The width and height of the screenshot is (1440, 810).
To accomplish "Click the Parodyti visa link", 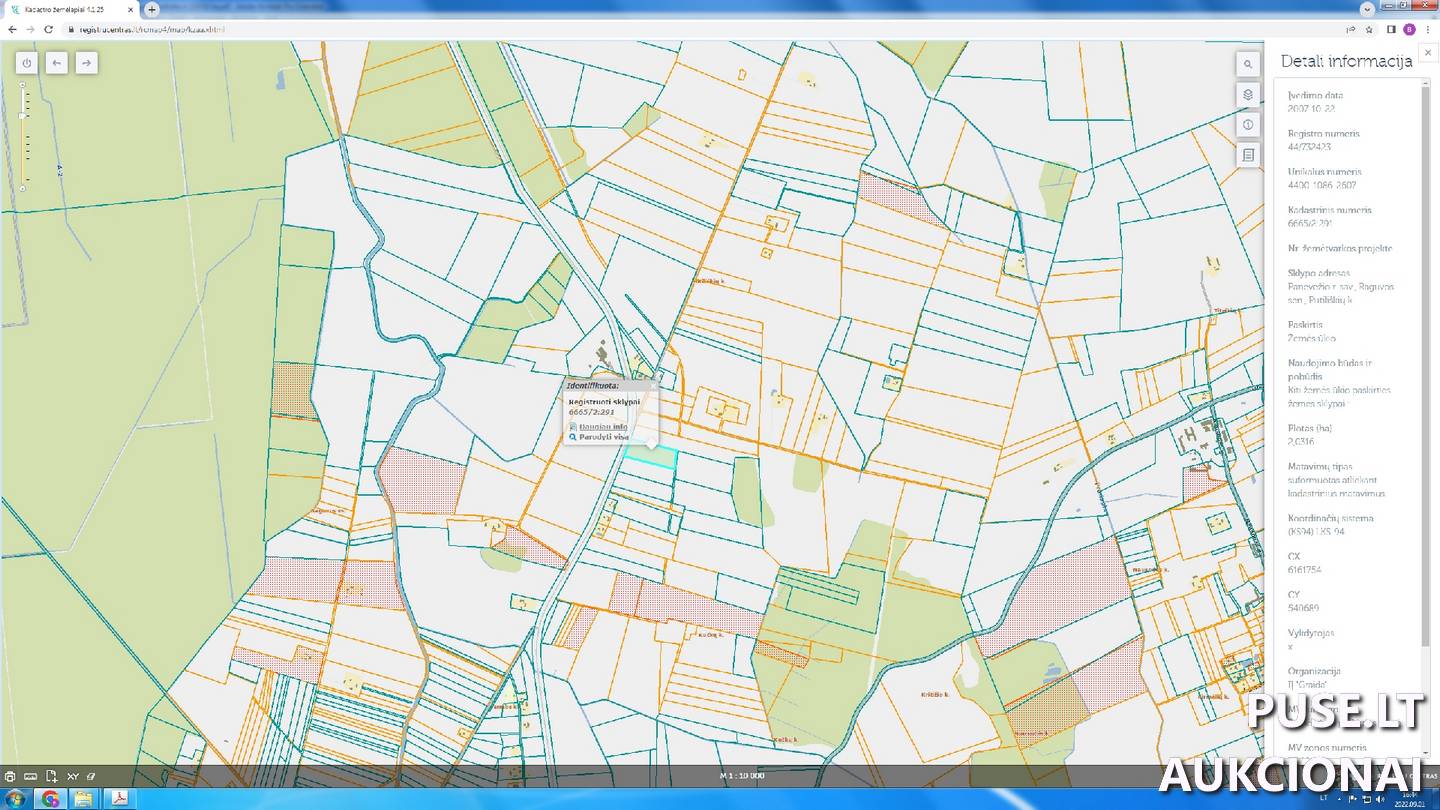I will click(x=604, y=437).
